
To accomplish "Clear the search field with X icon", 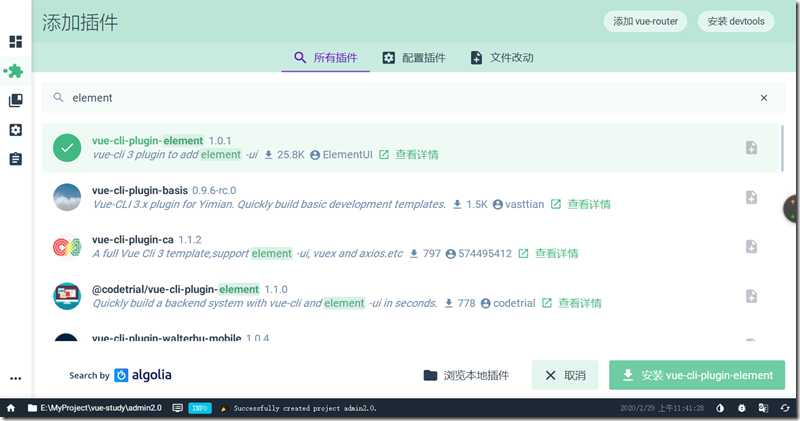I will [764, 97].
